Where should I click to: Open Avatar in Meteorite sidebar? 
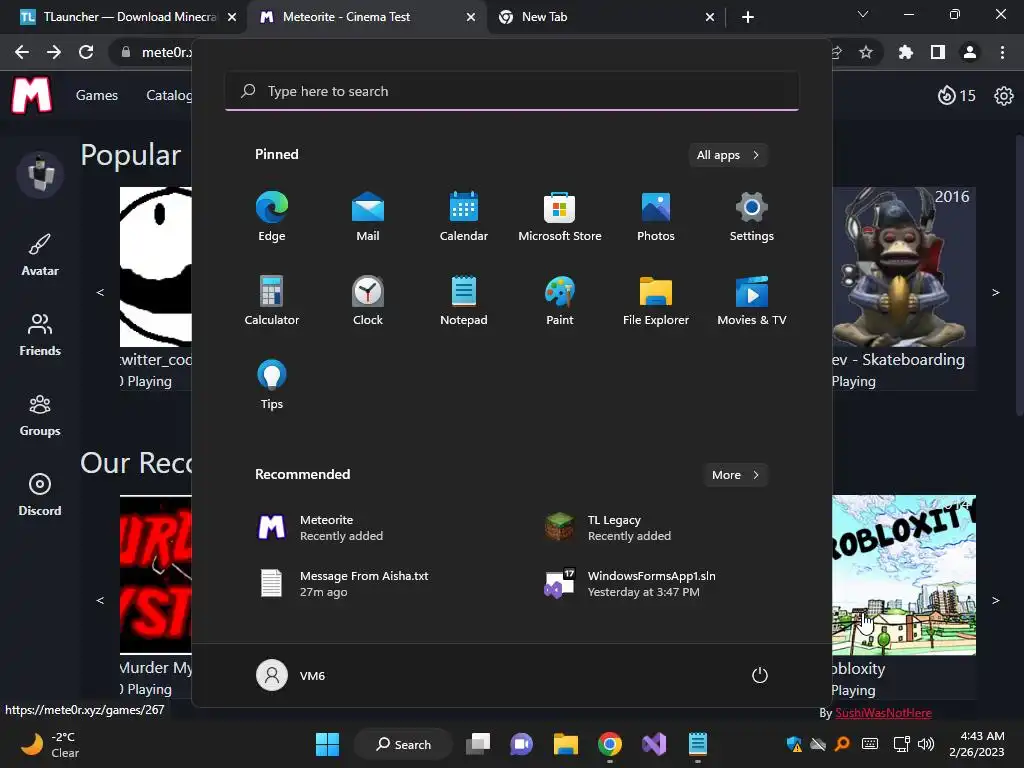pyautogui.click(x=40, y=255)
